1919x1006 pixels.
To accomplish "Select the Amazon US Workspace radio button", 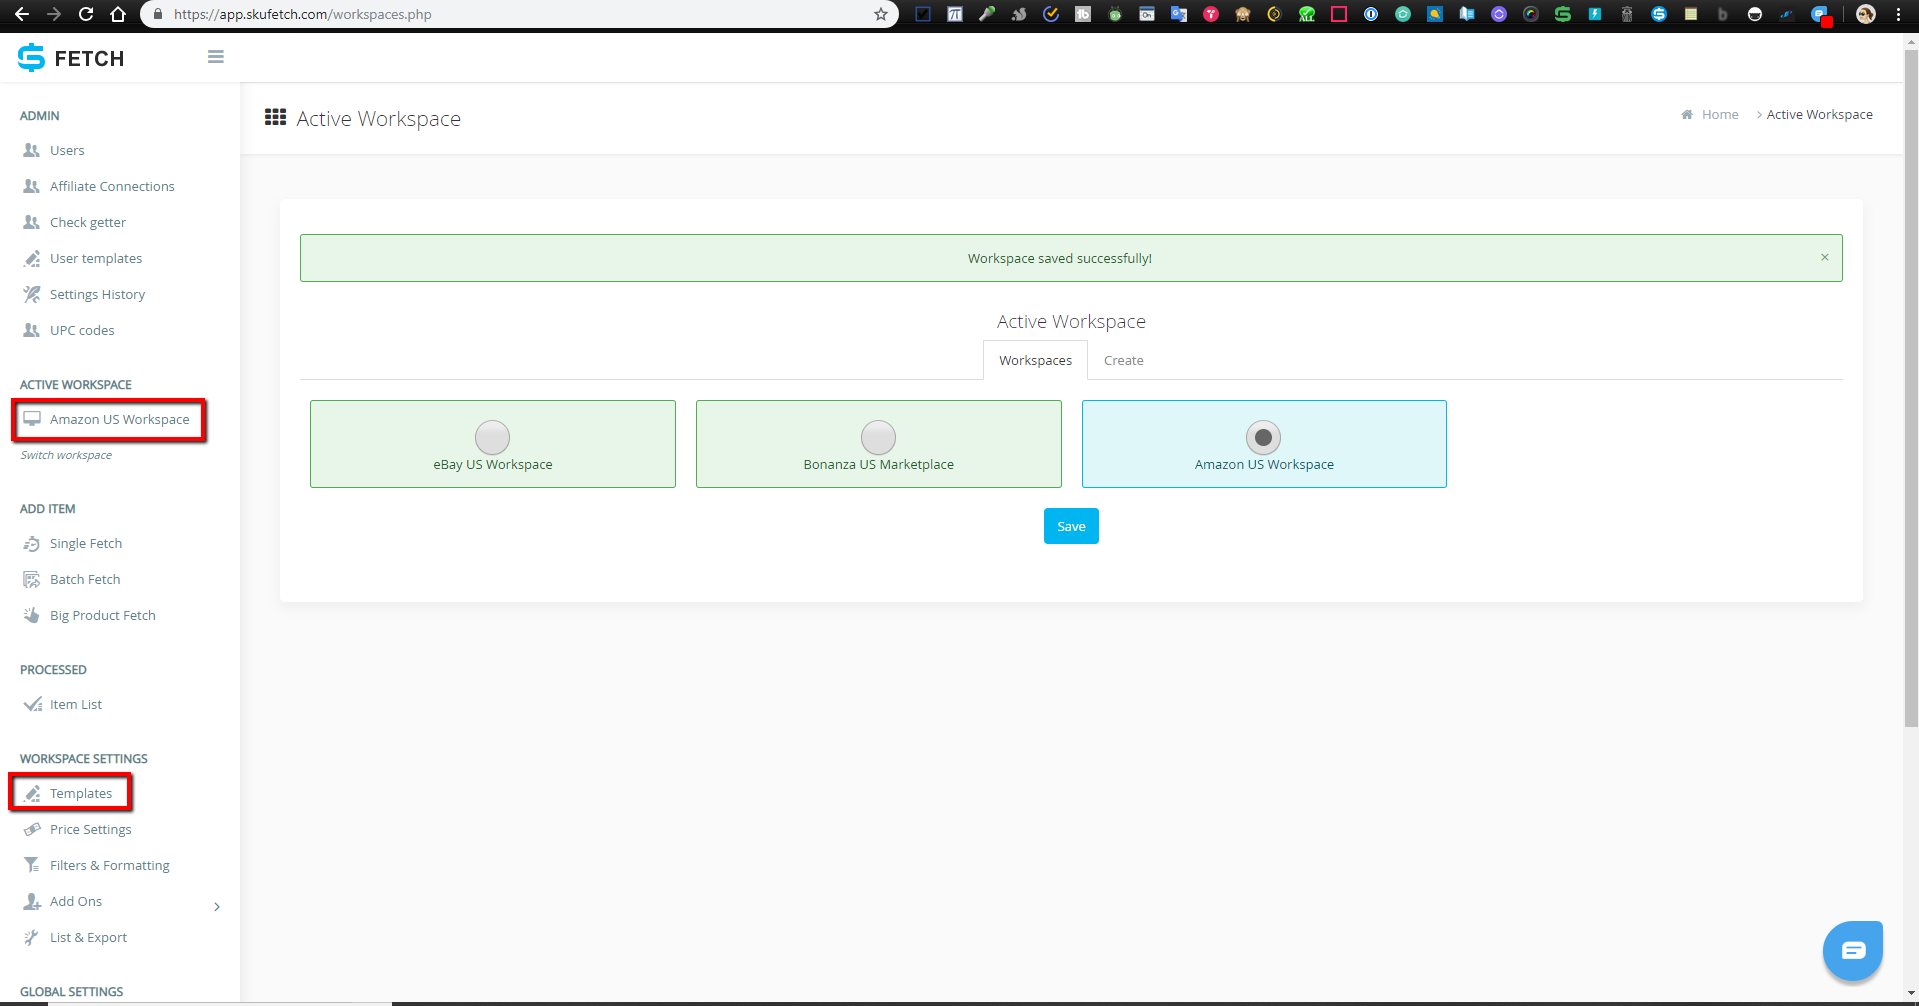I will click(1263, 437).
